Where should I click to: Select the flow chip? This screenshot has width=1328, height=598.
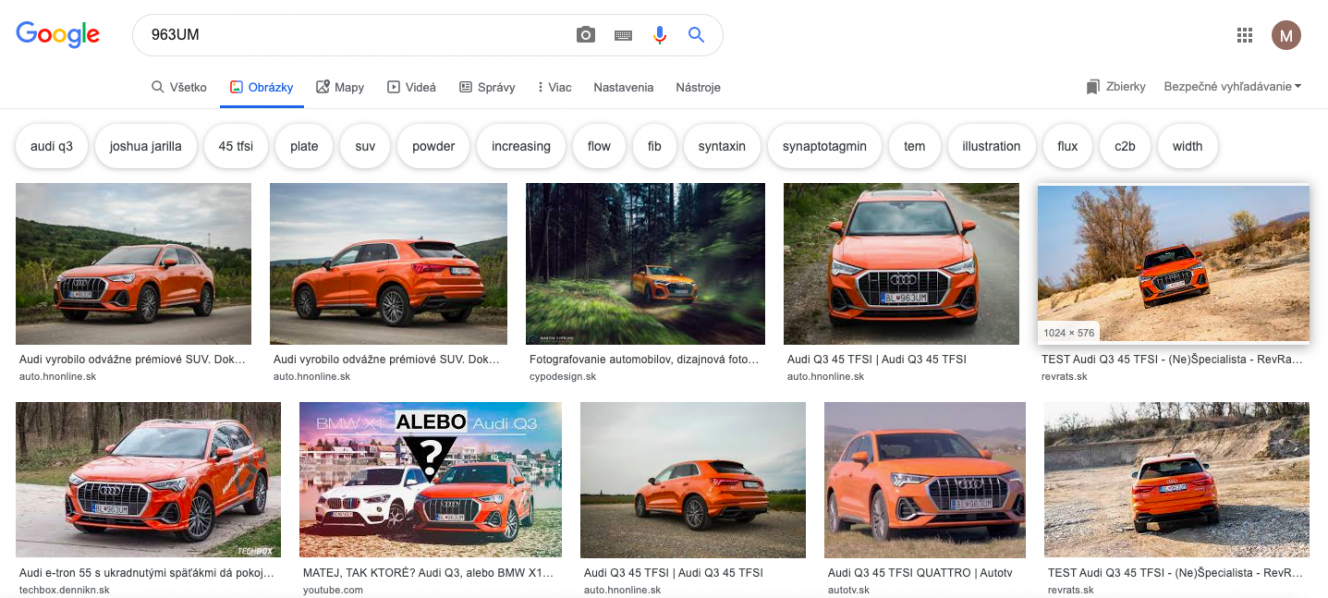pos(599,146)
